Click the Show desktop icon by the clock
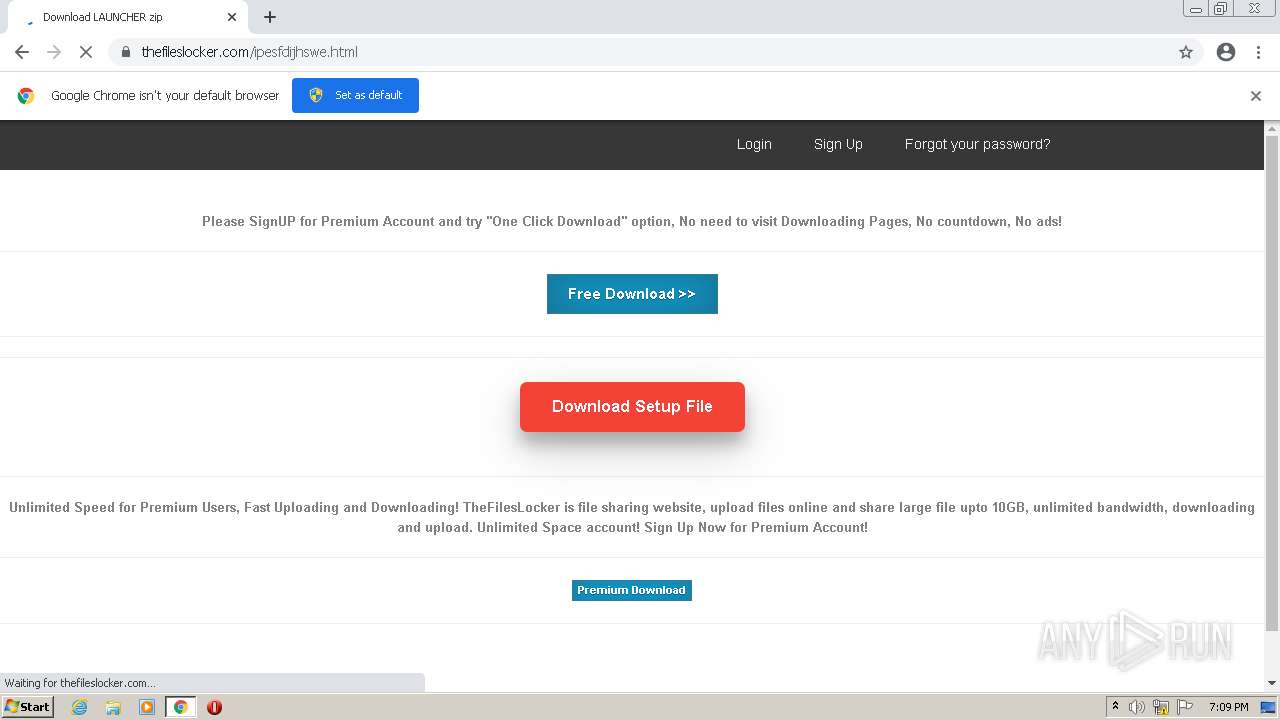This screenshot has width=1280, height=720. 1268,707
